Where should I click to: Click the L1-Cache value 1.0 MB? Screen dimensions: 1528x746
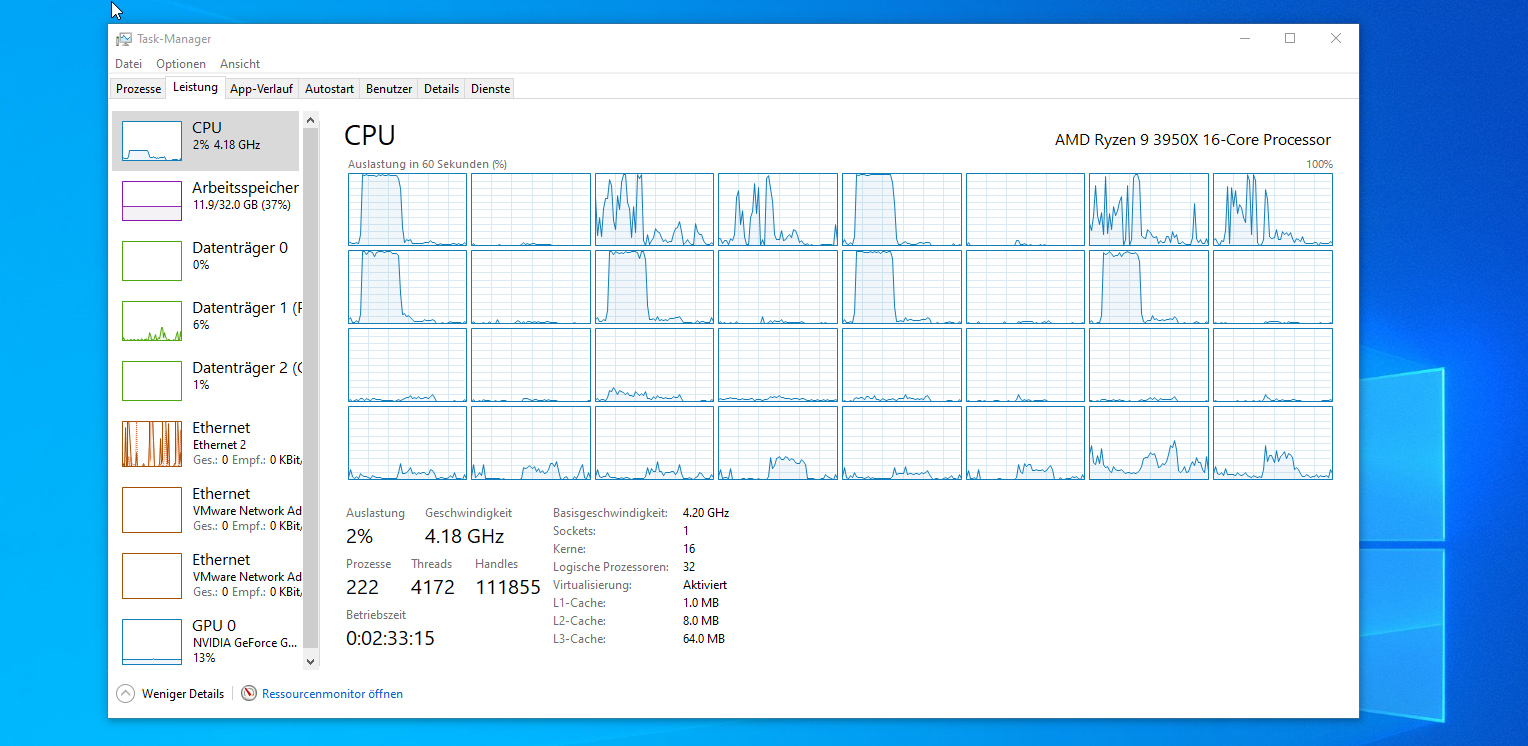coord(701,603)
